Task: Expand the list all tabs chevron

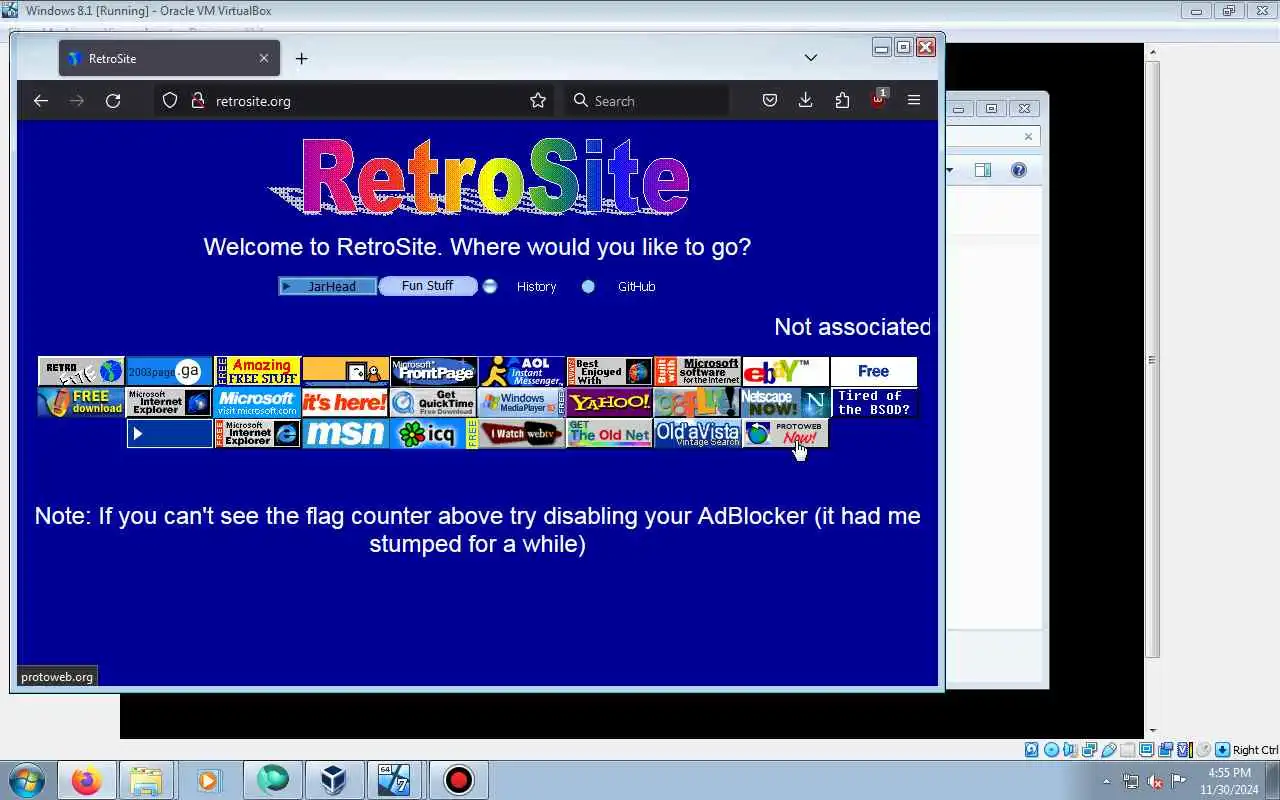Action: (811, 58)
